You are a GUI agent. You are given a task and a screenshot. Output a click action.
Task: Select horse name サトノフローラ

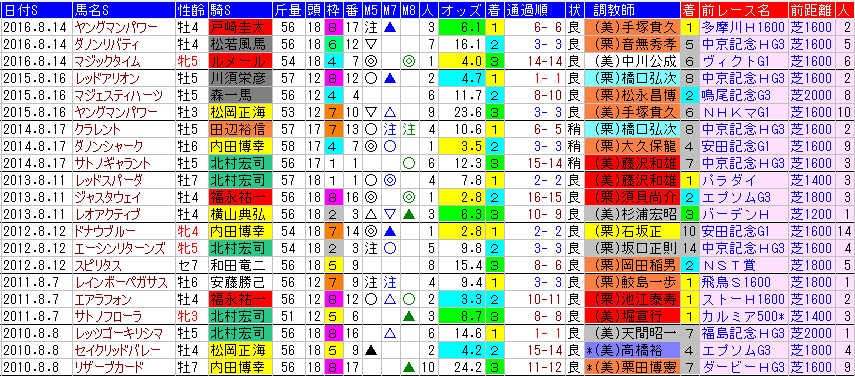tap(107, 316)
